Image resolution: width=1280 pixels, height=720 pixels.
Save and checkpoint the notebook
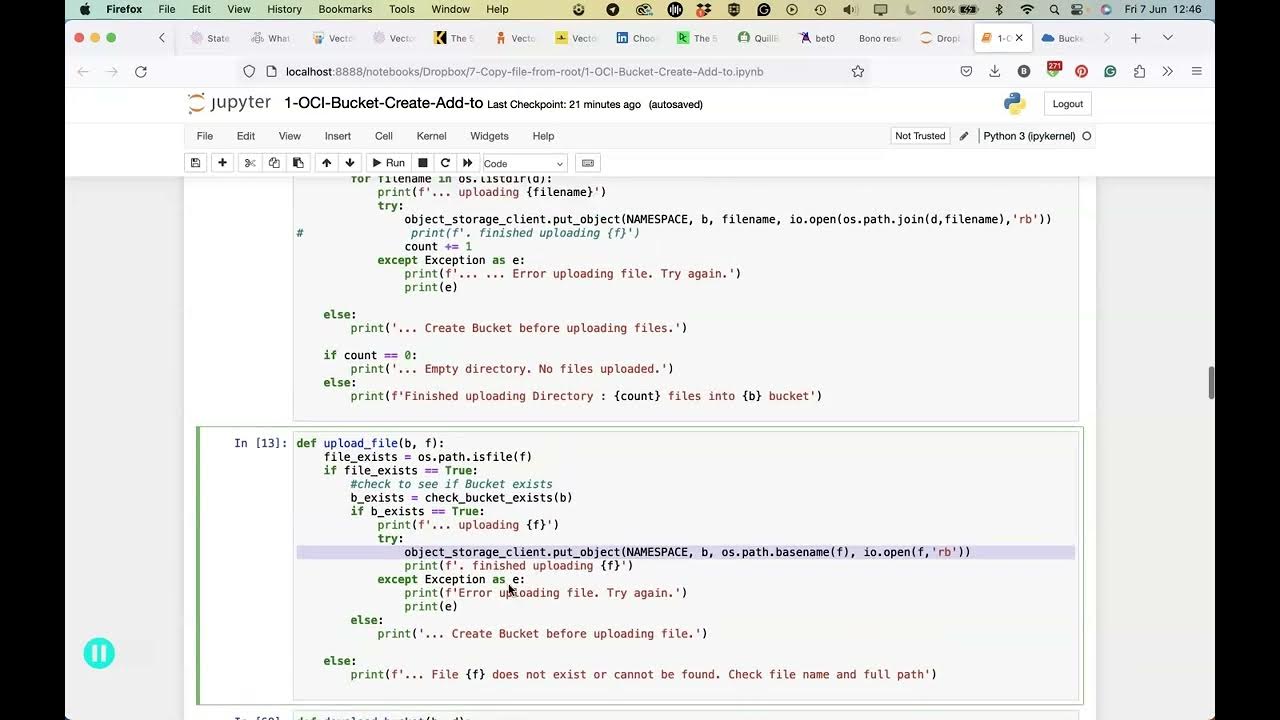point(196,163)
